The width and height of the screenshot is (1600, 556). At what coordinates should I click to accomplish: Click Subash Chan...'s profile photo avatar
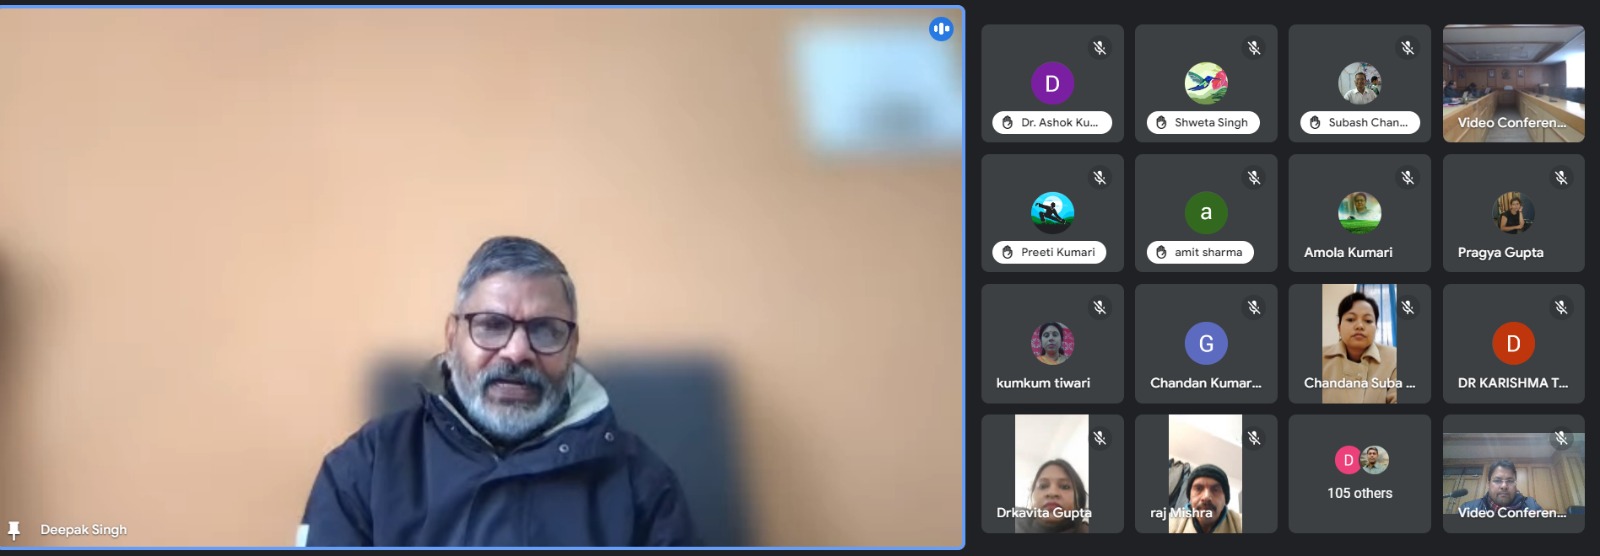(1360, 83)
